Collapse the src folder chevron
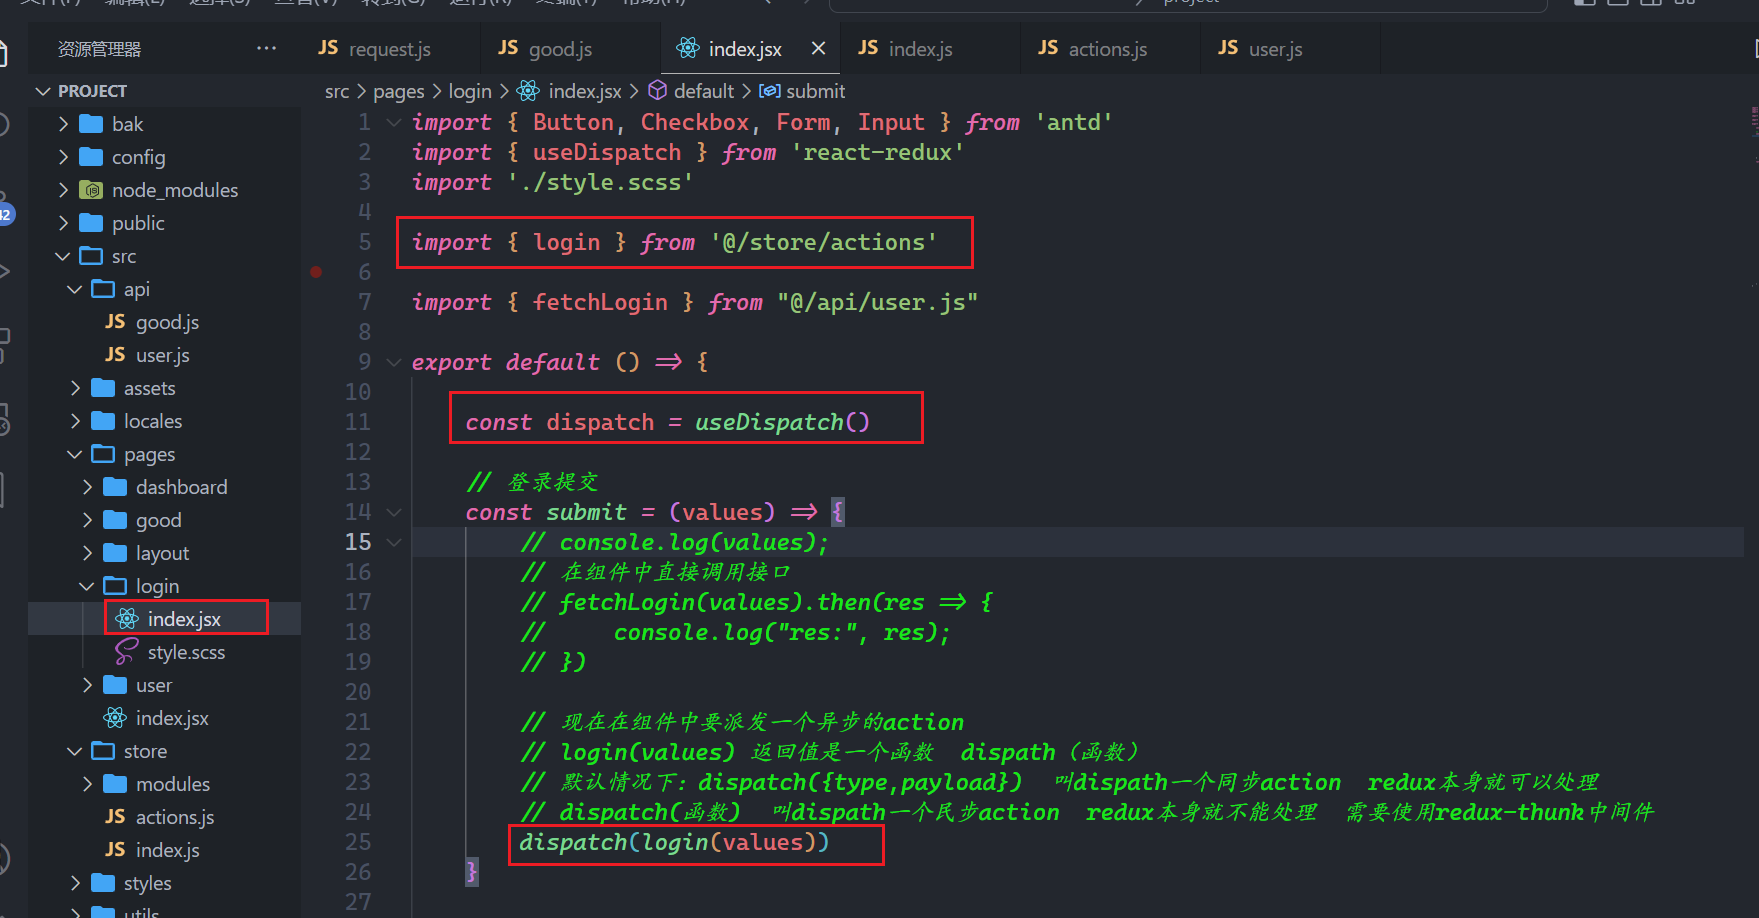 [x=63, y=256]
